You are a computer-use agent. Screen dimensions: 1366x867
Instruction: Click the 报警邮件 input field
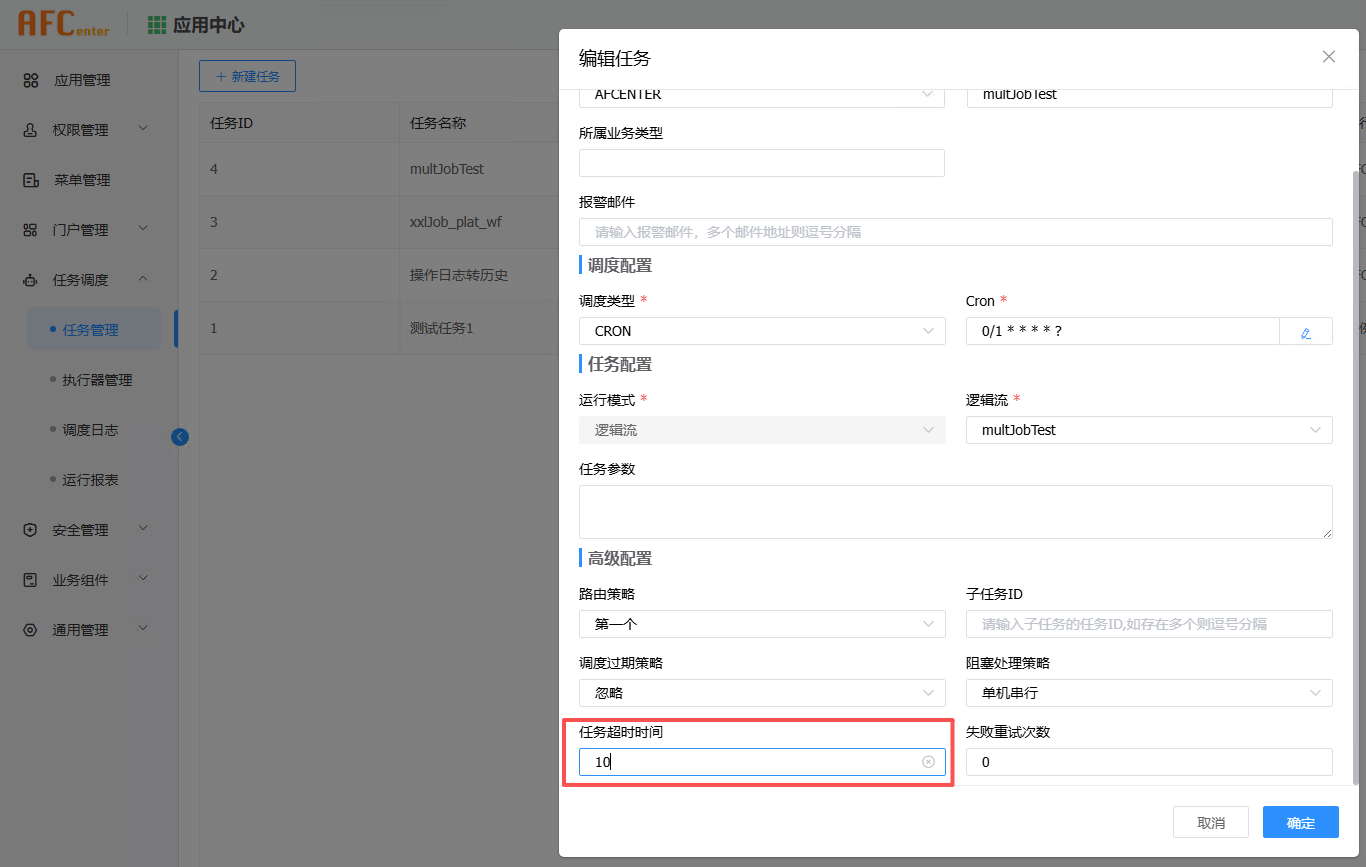(955, 232)
